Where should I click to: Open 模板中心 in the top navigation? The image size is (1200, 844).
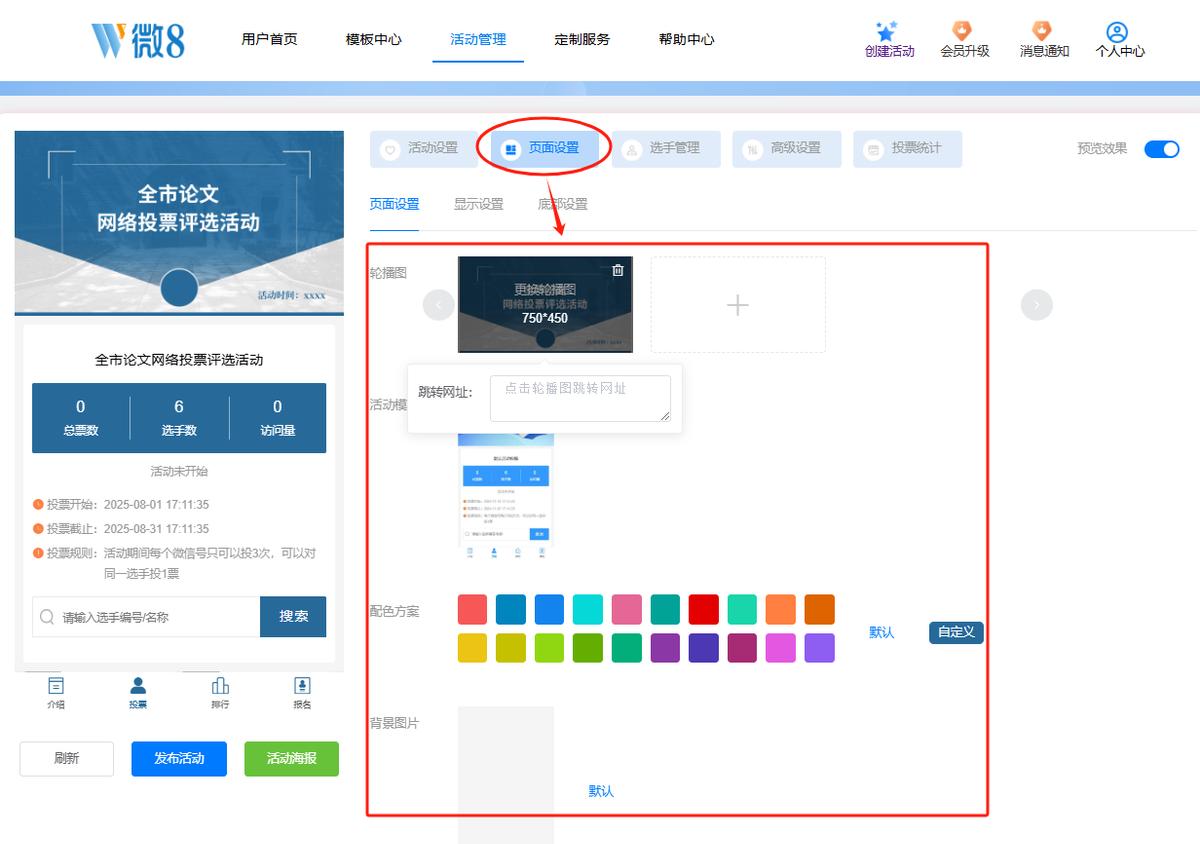[x=374, y=39]
